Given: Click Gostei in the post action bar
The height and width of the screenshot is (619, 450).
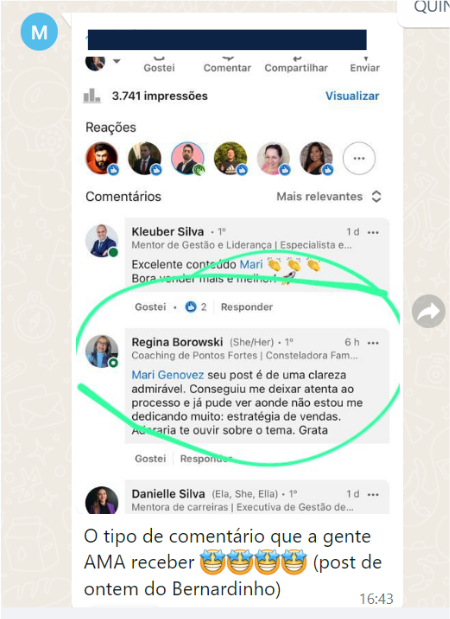Looking at the screenshot, I should [x=159, y=68].
